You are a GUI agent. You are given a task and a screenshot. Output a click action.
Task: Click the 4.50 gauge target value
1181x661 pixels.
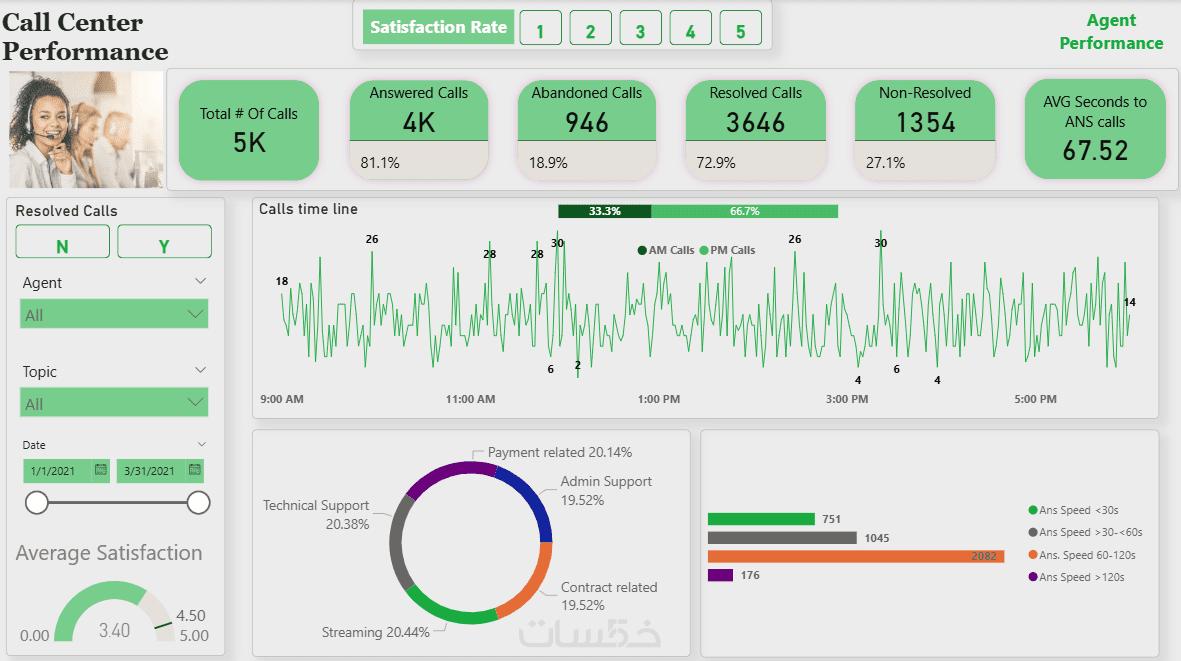[x=191, y=616]
